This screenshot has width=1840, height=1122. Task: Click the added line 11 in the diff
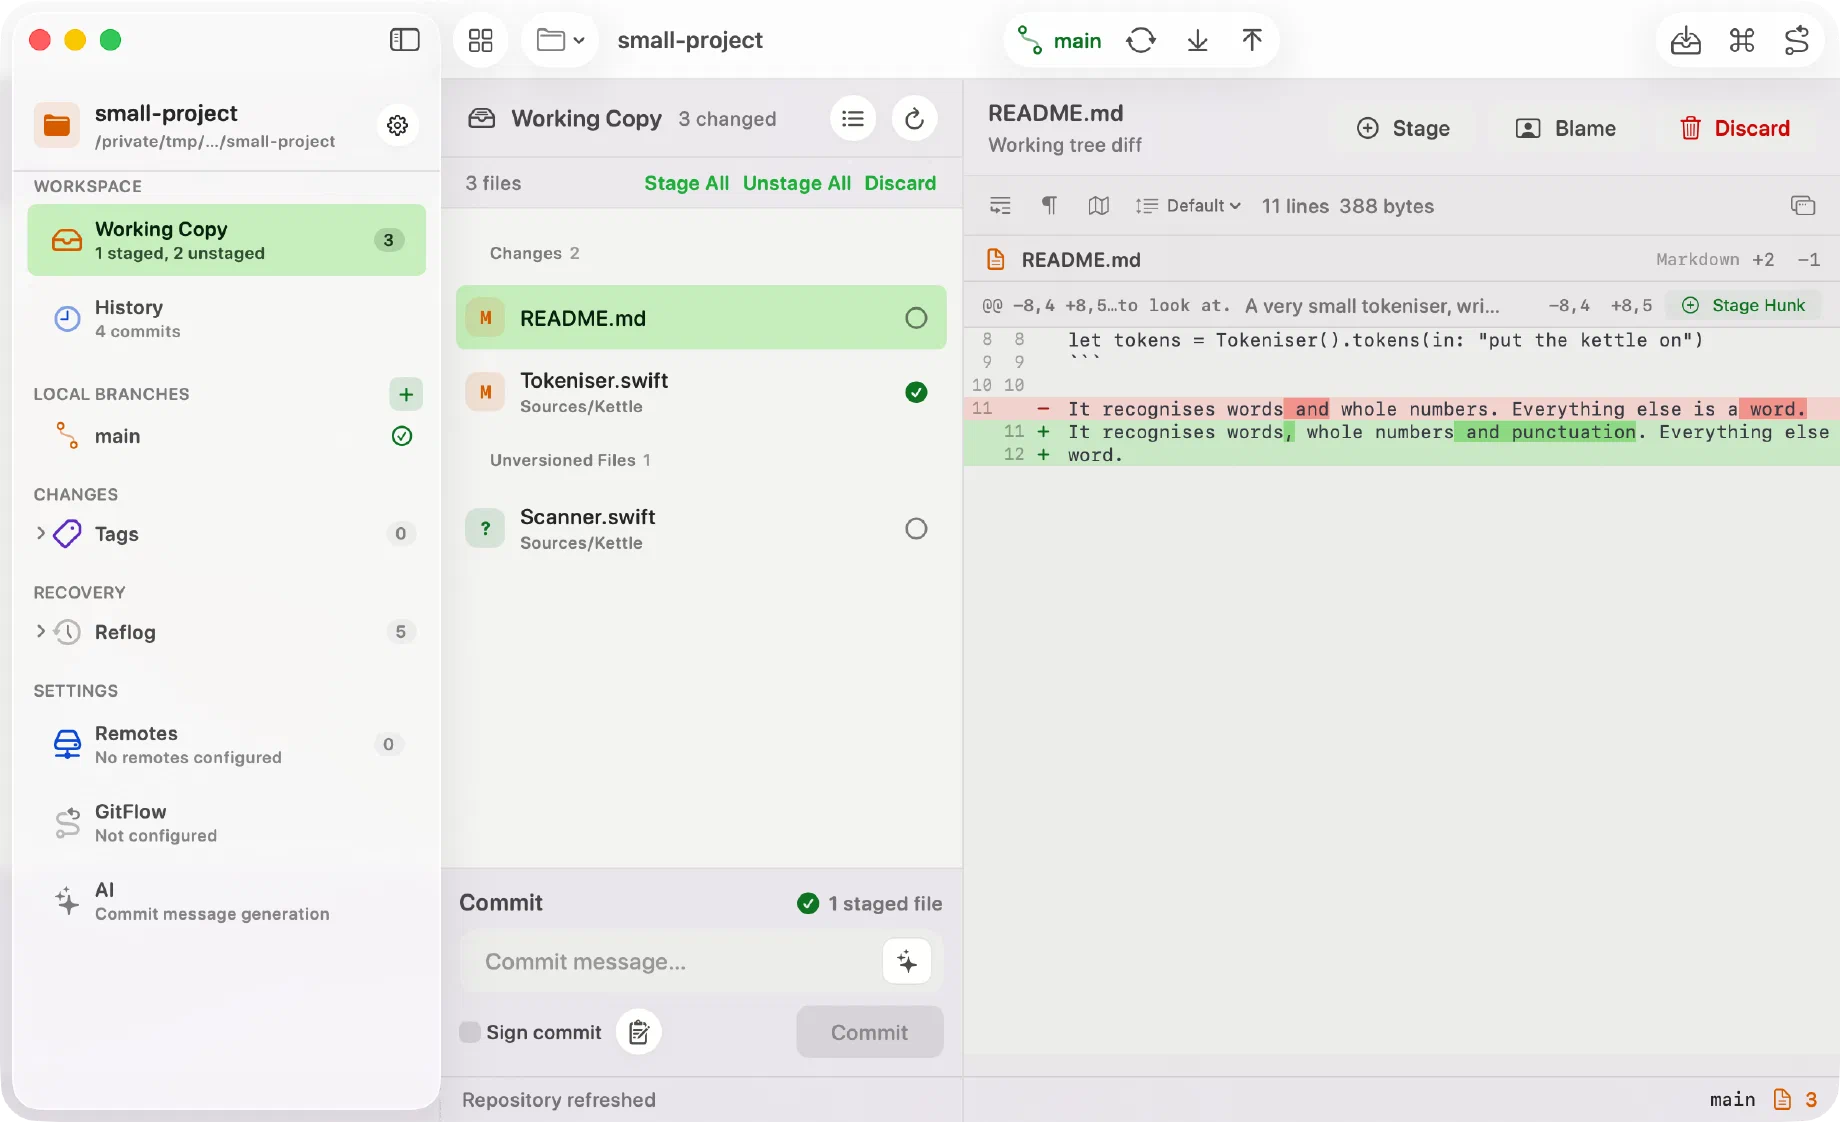pyautogui.click(x=1401, y=432)
